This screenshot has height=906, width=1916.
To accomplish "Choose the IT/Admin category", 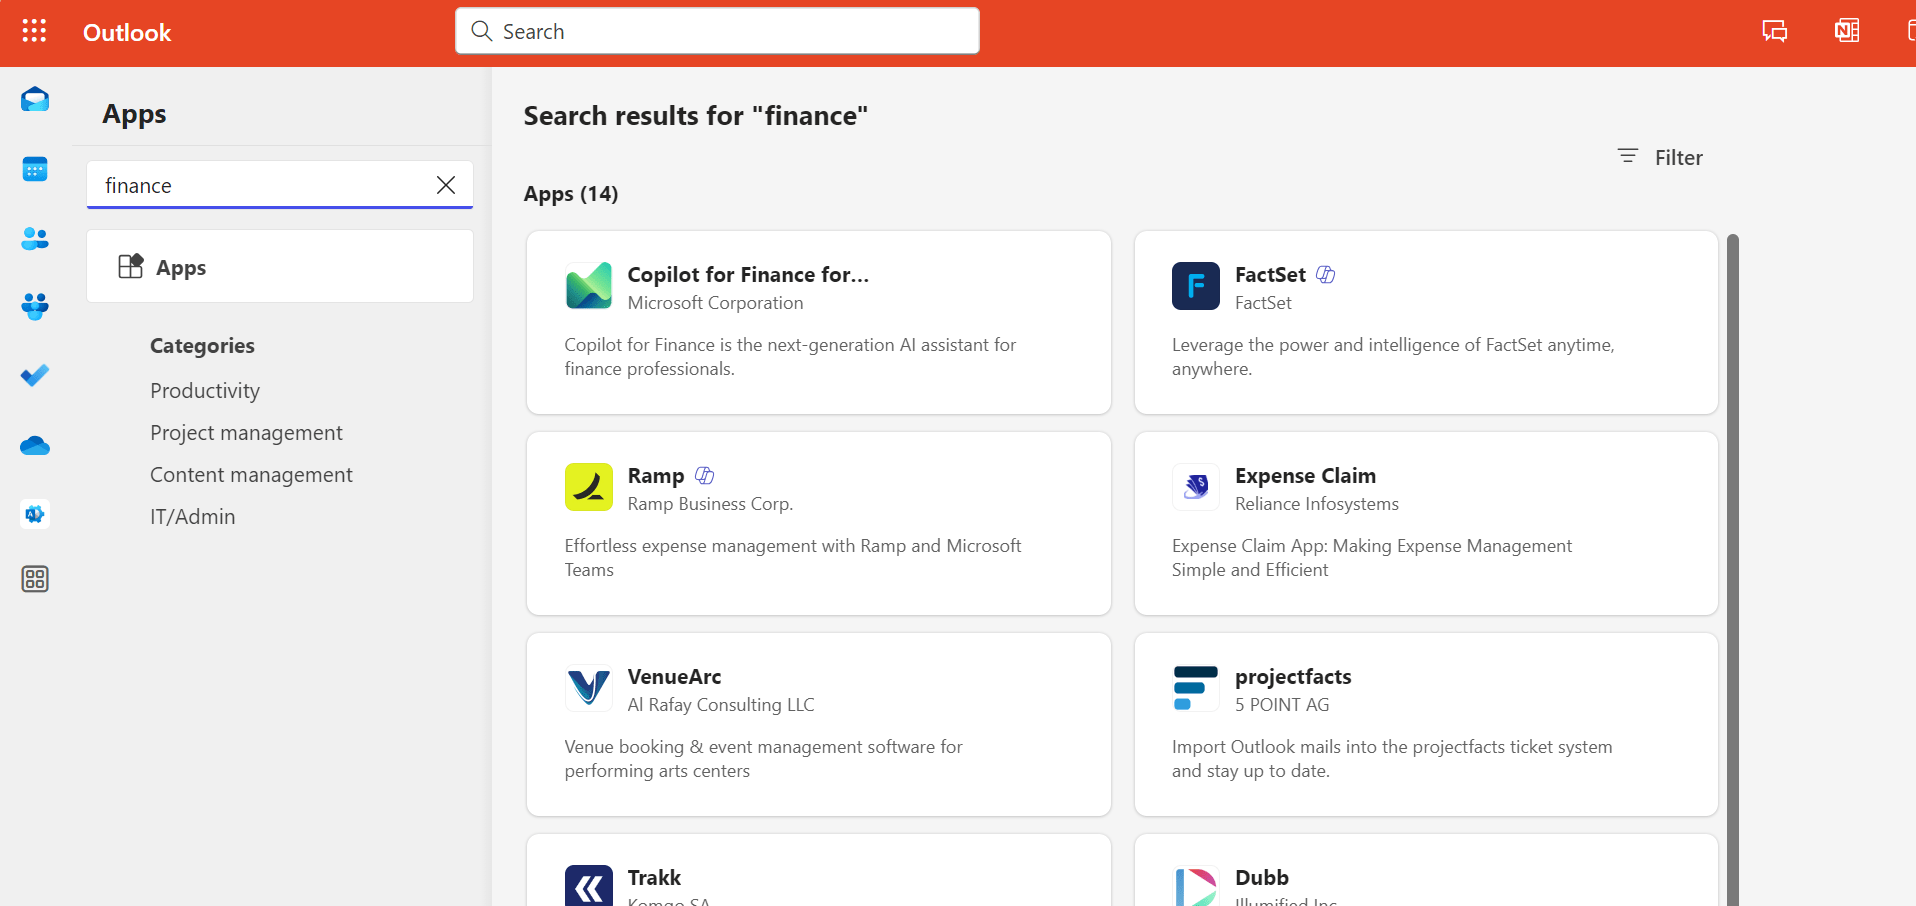I will coord(193,517).
